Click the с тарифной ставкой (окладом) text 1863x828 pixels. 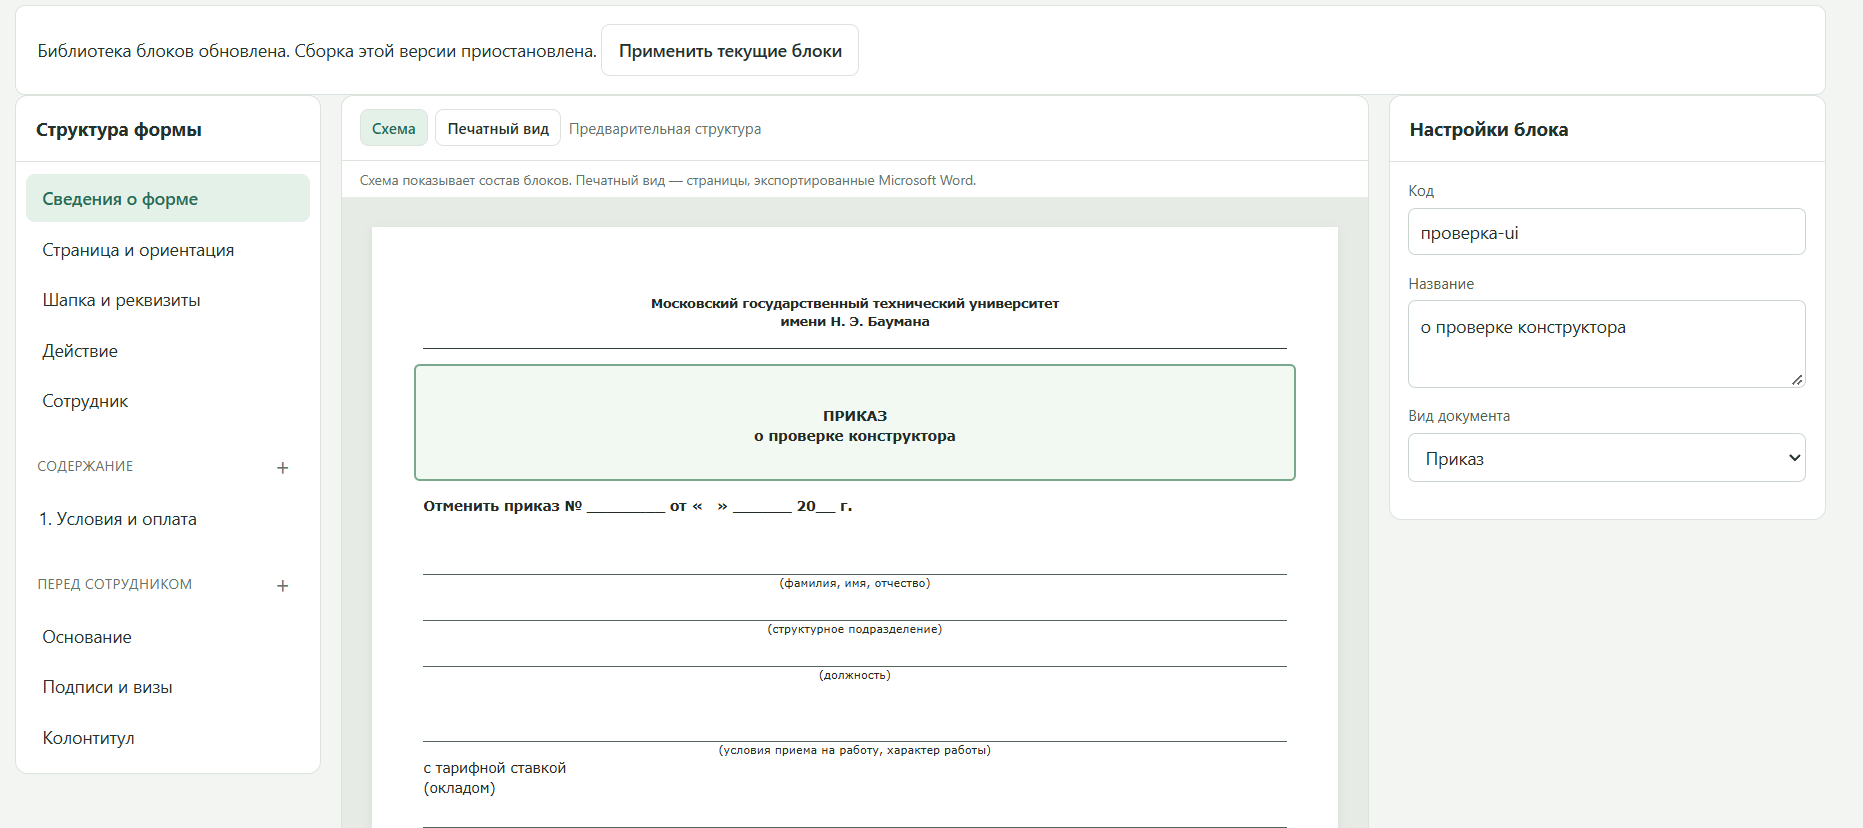point(495,778)
